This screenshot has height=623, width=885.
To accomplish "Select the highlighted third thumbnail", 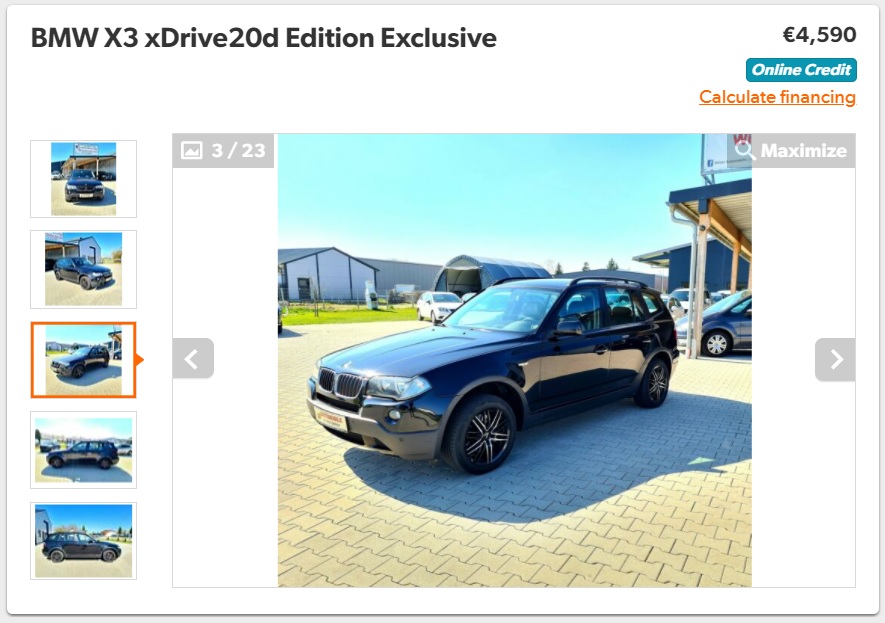I will pos(84,360).
